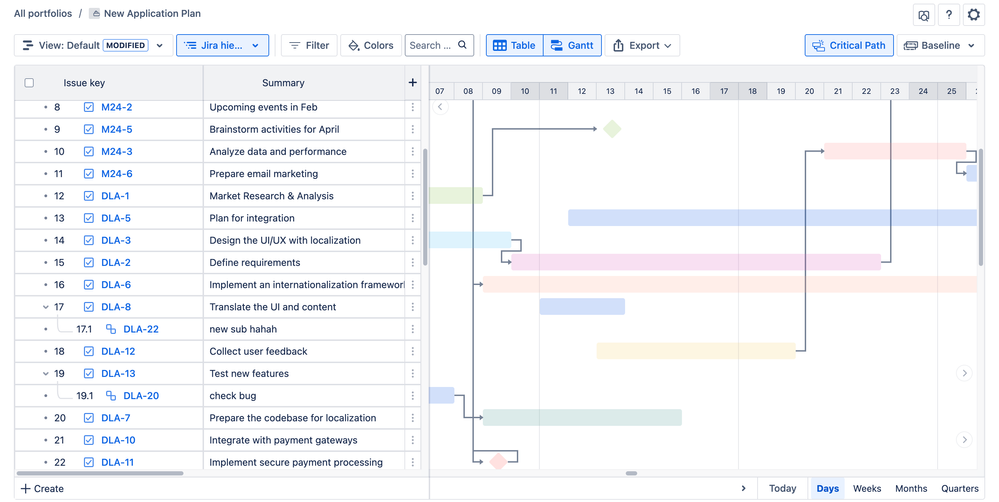The image size is (999, 502).
Task: Switch to the Gantt view
Action: coord(572,45)
